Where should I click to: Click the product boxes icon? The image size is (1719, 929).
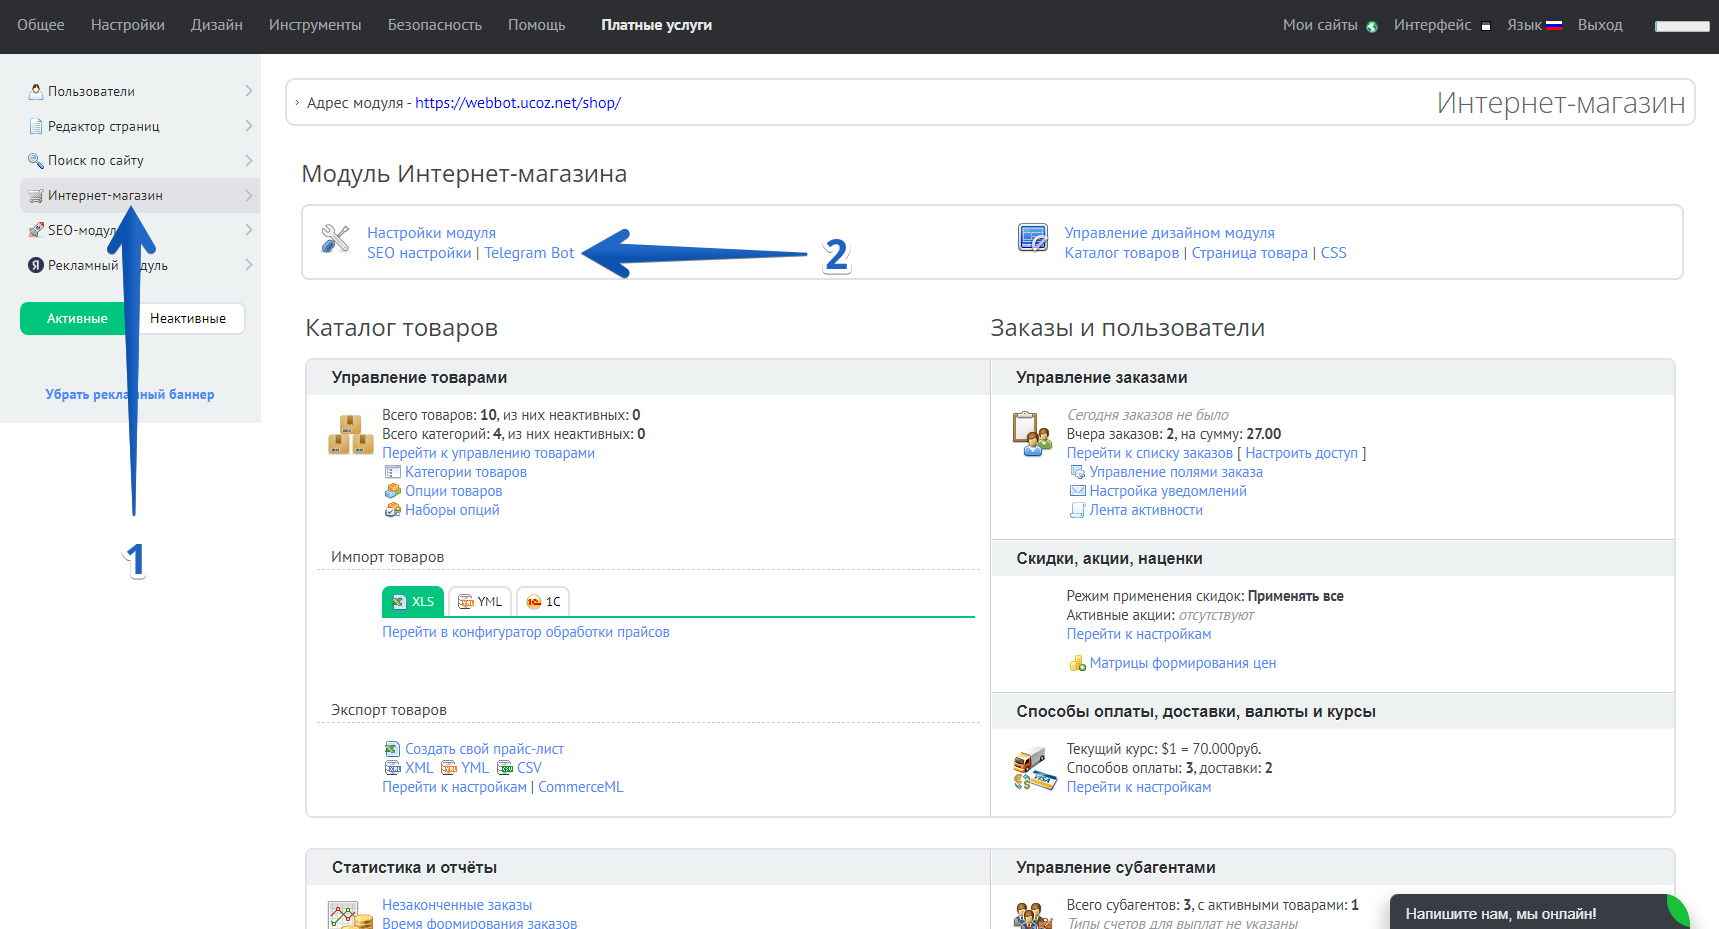coord(350,435)
